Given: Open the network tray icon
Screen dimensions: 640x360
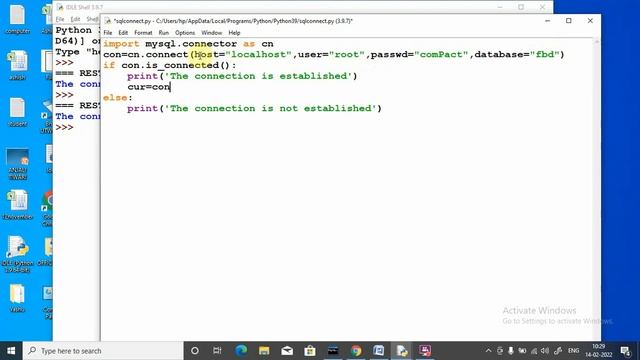Looking at the screenshot, I should 534,351.
